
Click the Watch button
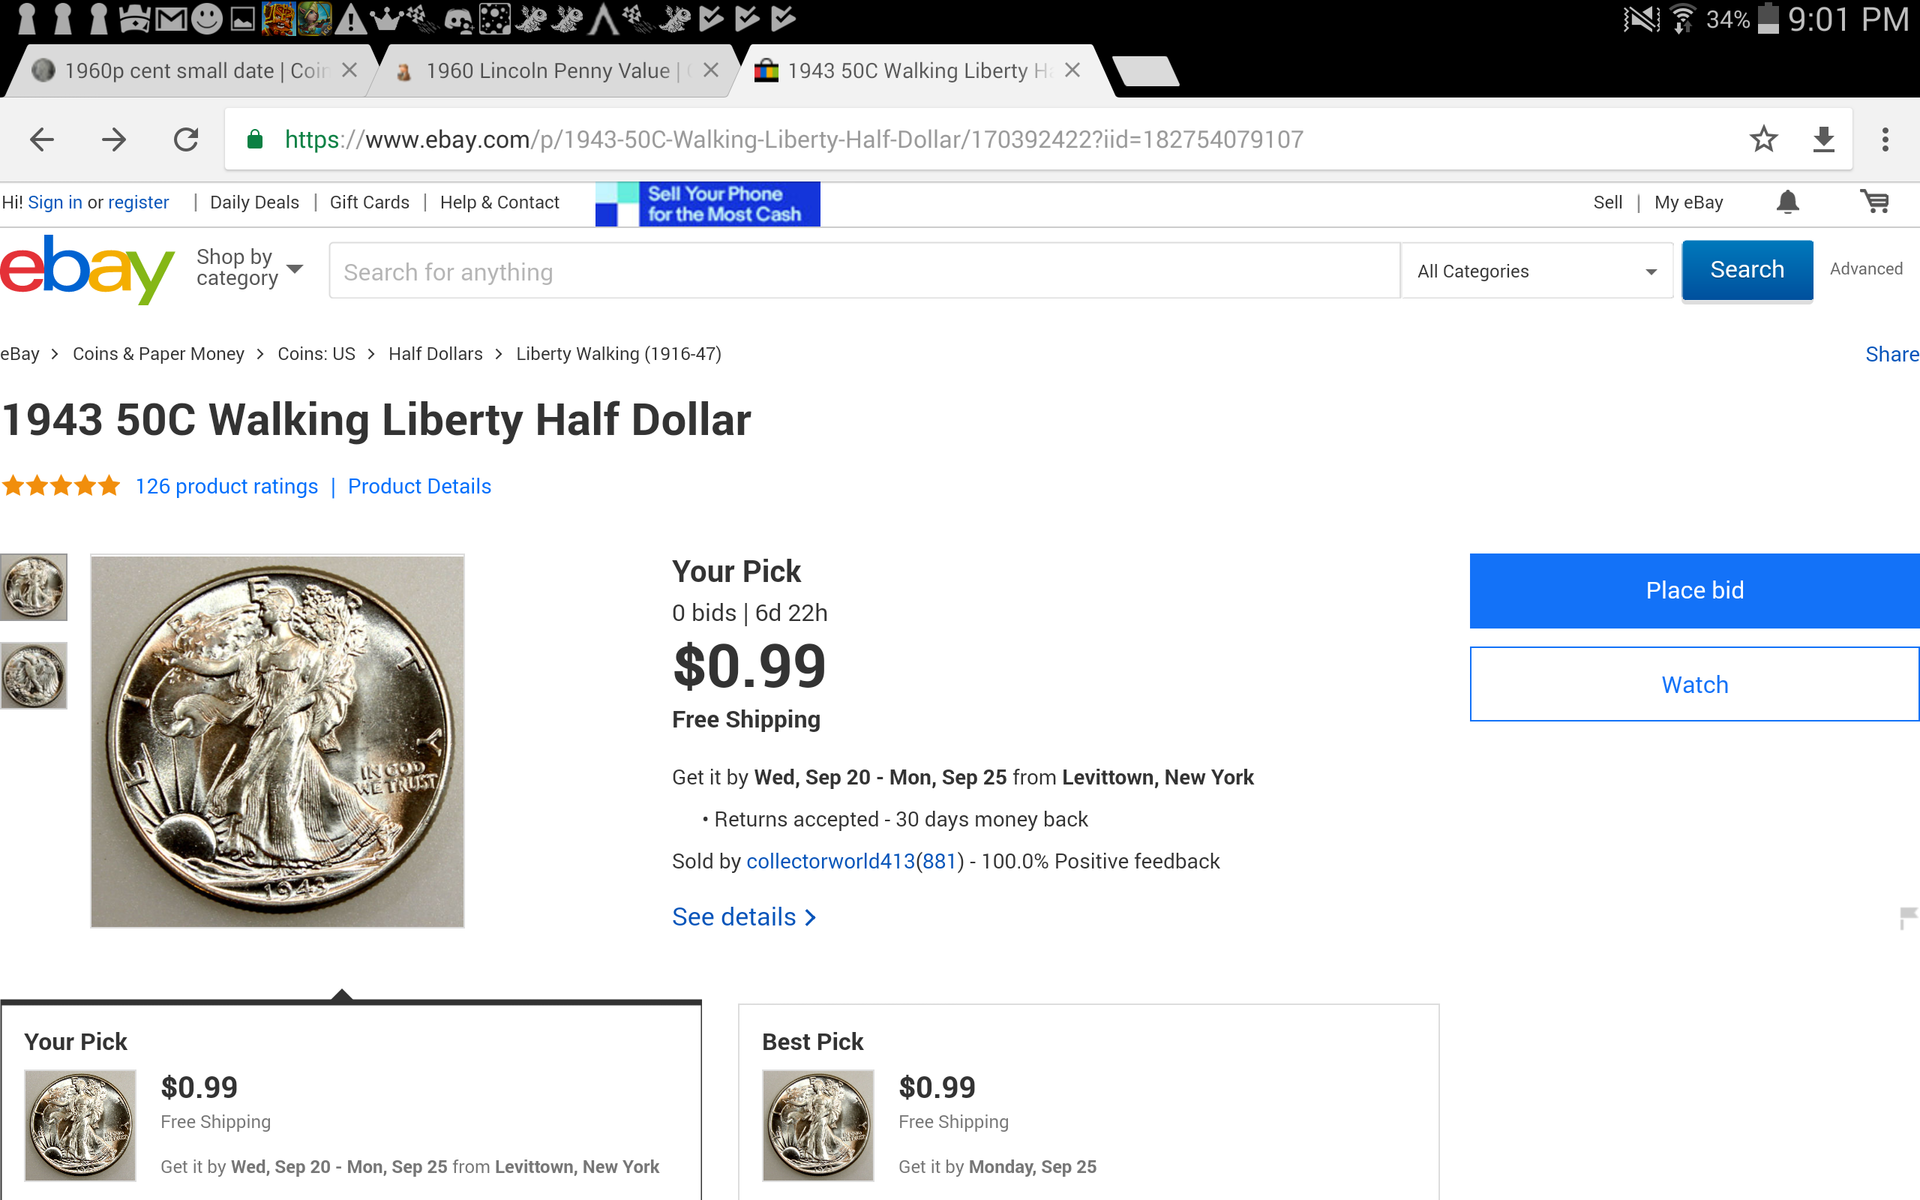(1694, 684)
